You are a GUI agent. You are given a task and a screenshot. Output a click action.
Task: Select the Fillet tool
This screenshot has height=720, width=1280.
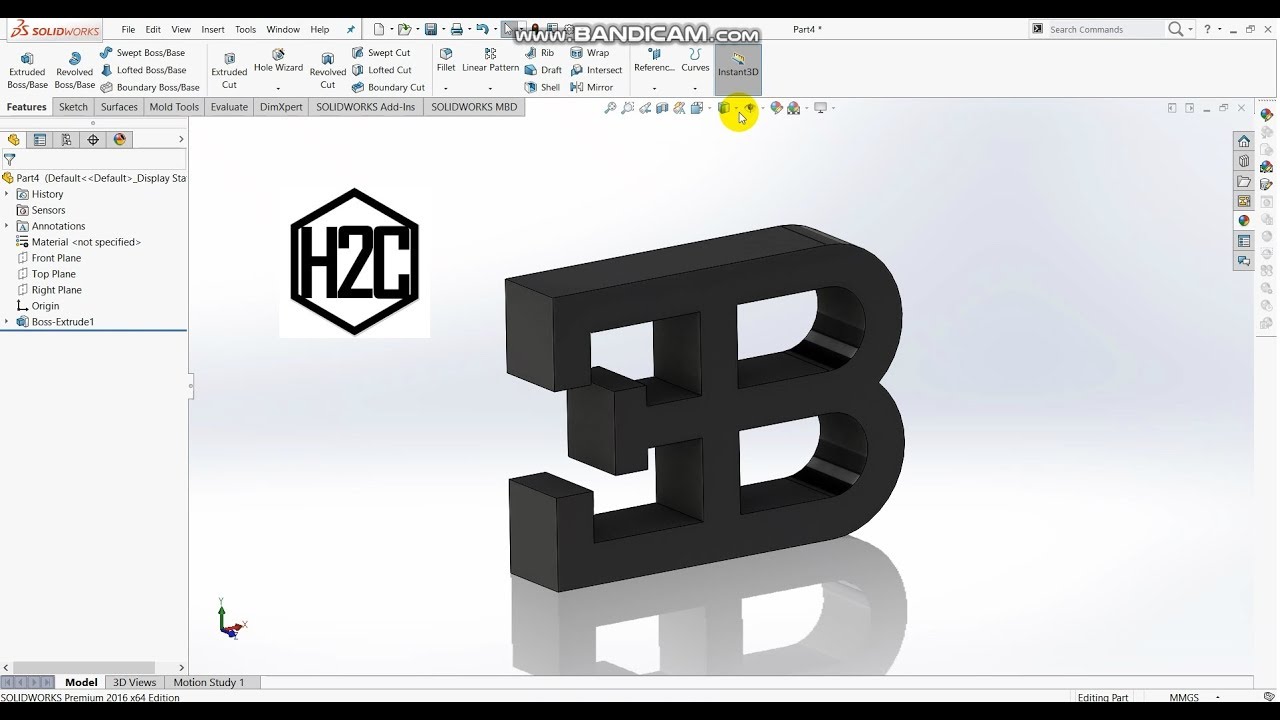tap(446, 61)
